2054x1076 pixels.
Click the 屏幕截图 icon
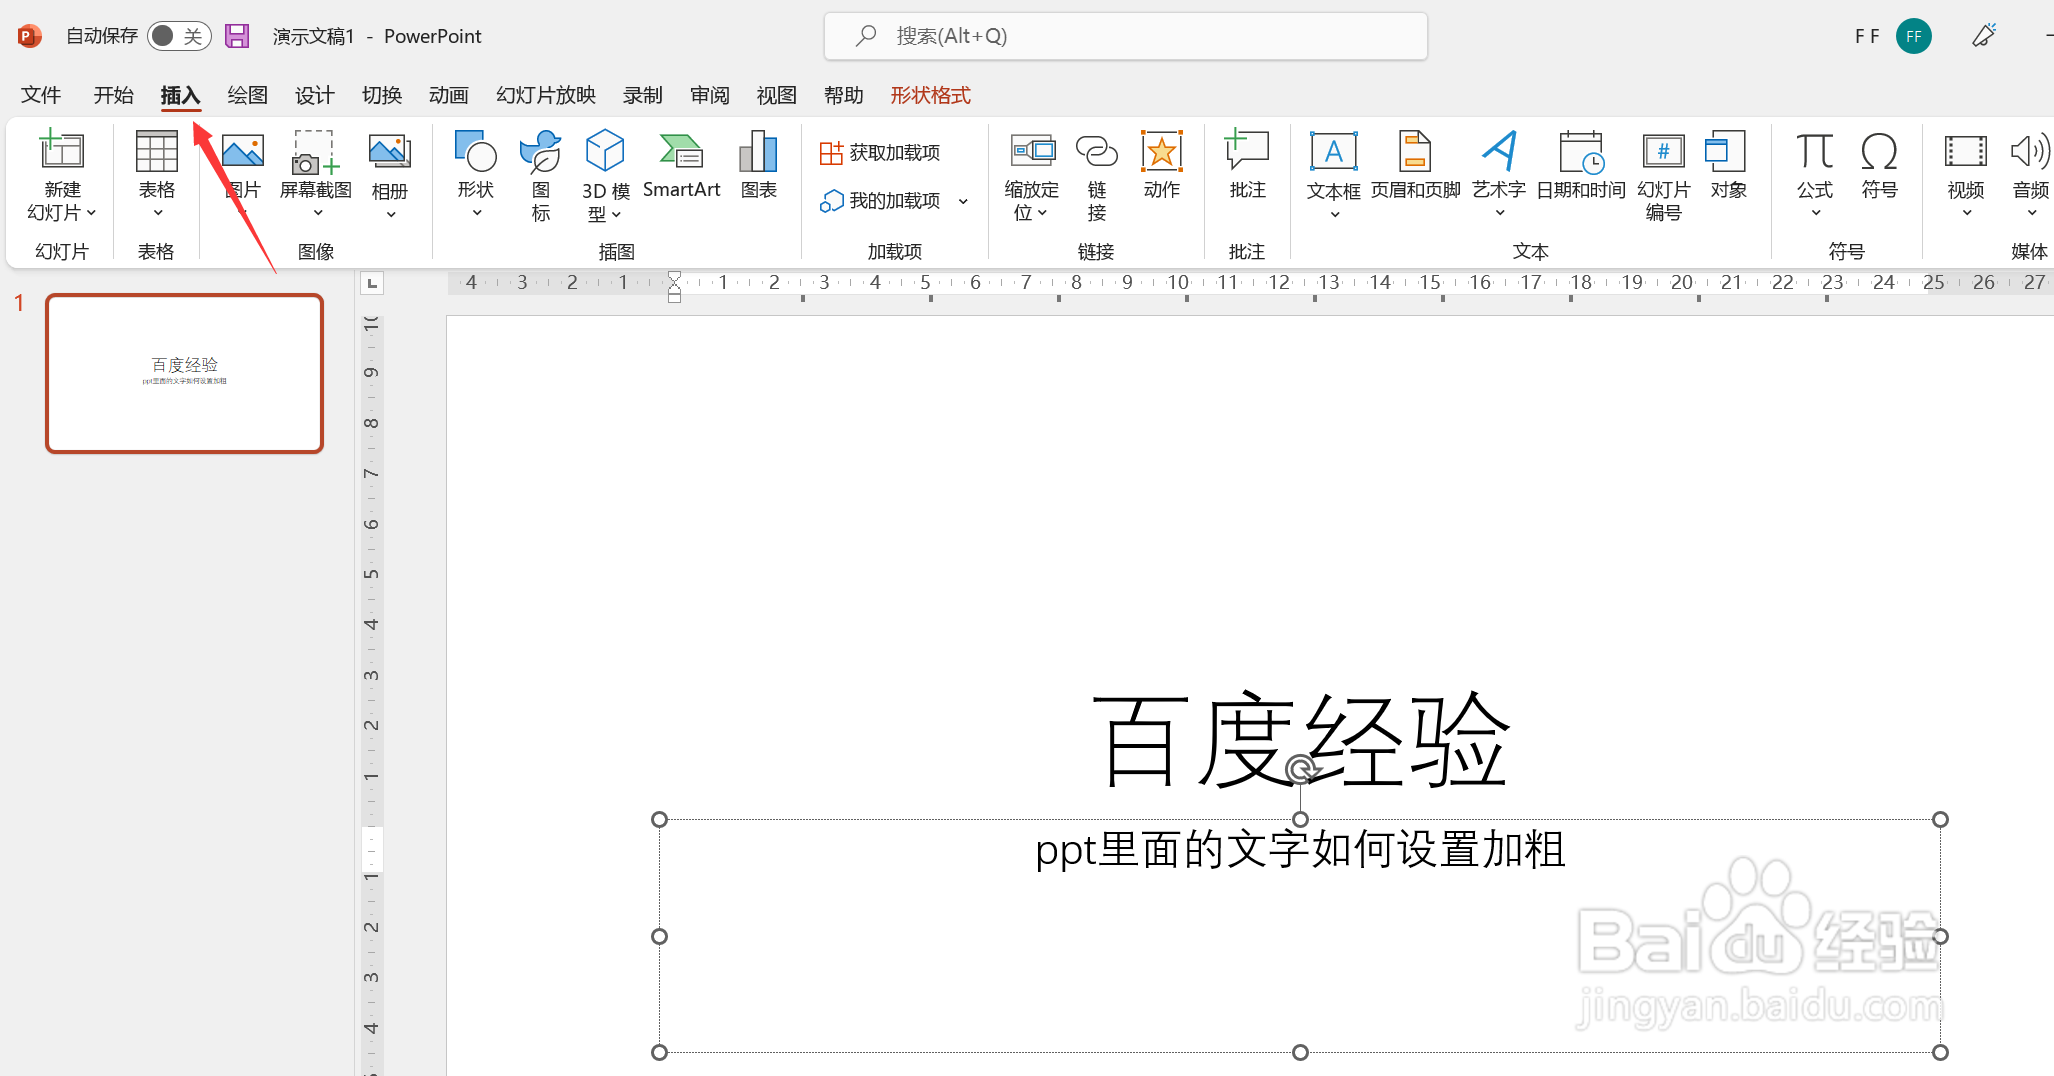[x=315, y=151]
